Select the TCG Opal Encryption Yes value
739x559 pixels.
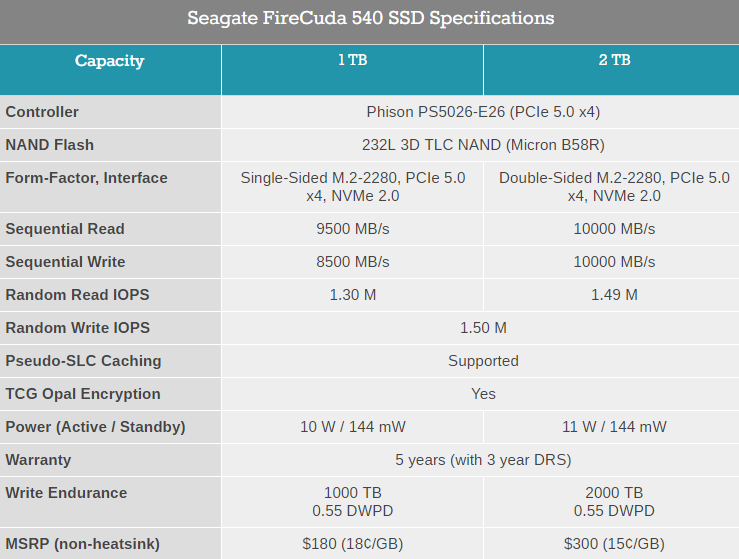[483, 394]
